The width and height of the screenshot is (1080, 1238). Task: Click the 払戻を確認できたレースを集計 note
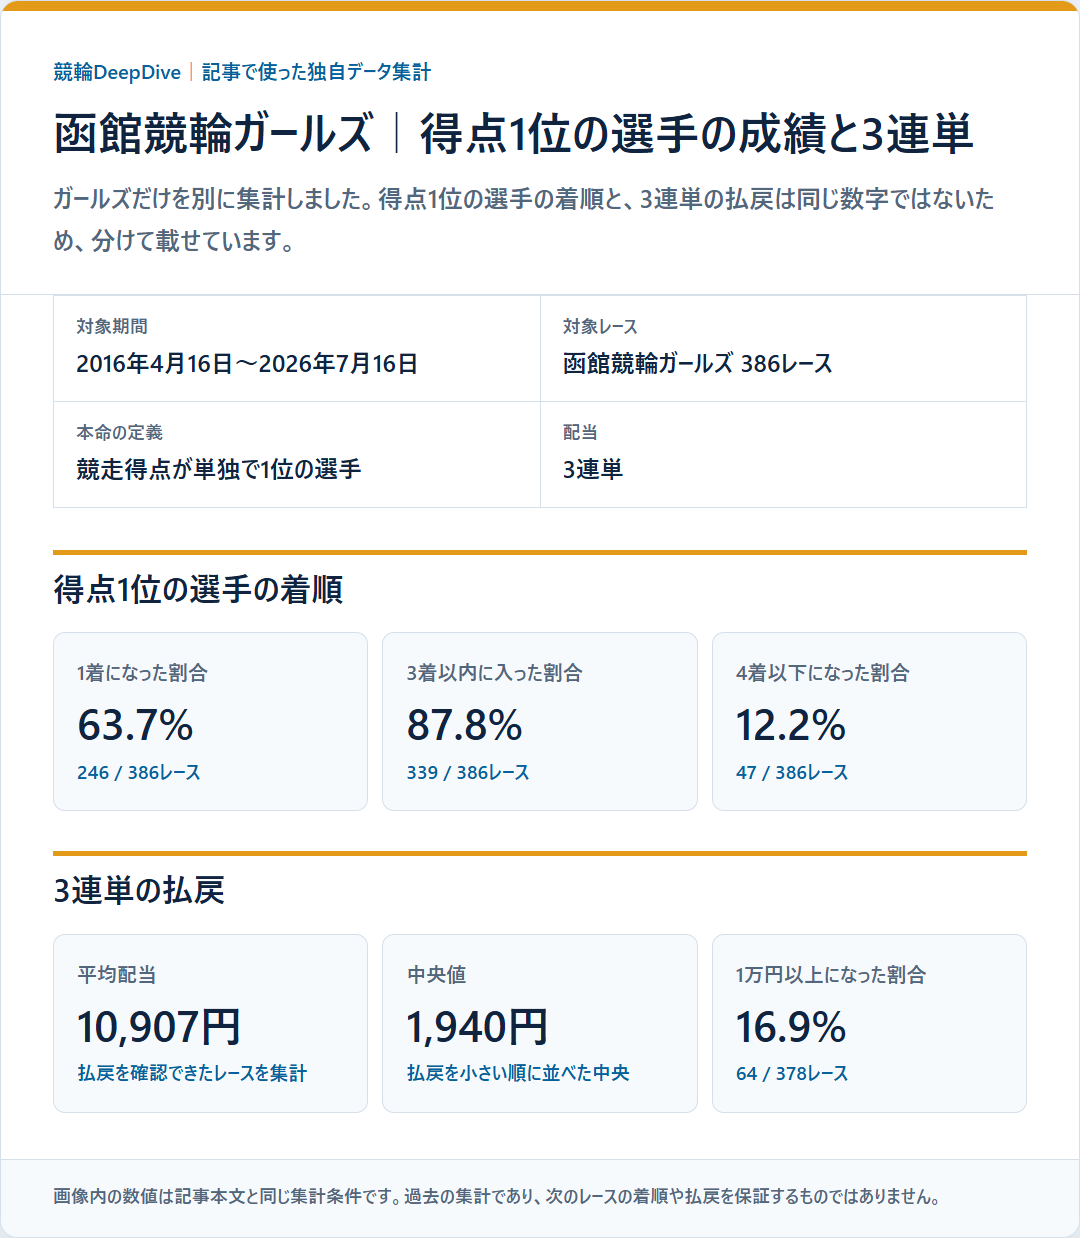point(192,1074)
